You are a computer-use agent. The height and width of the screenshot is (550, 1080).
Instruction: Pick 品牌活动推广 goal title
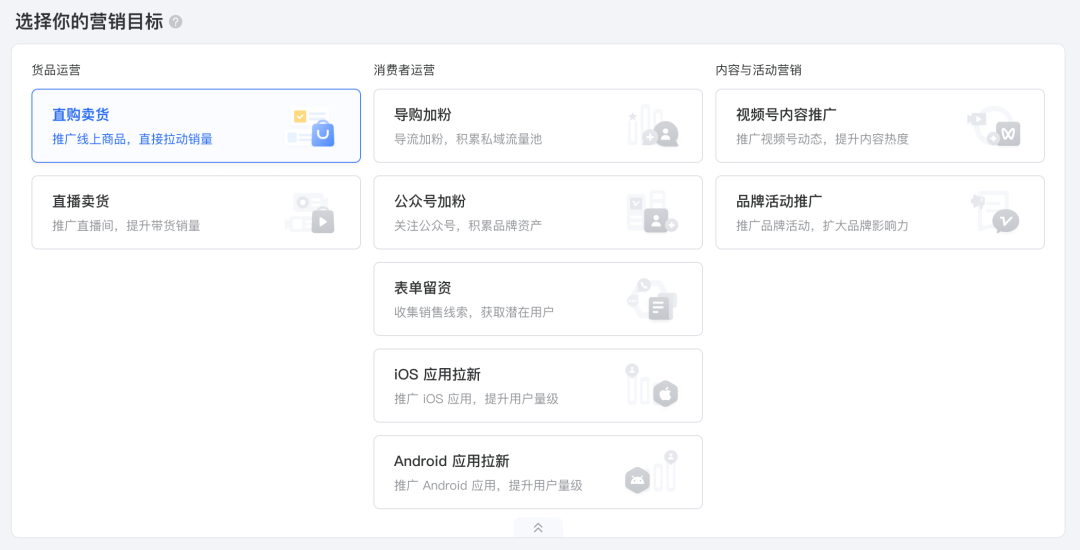779,201
